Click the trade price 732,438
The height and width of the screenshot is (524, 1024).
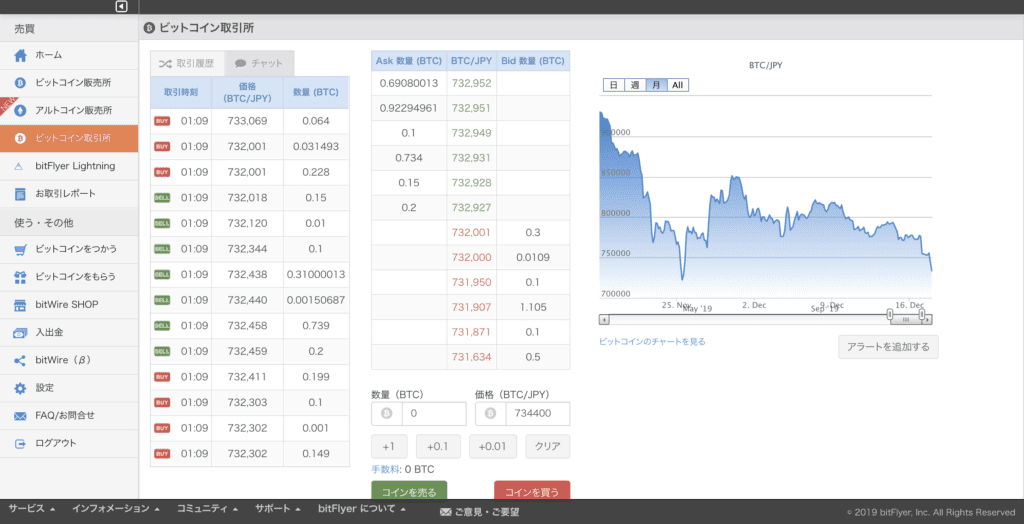247,274
